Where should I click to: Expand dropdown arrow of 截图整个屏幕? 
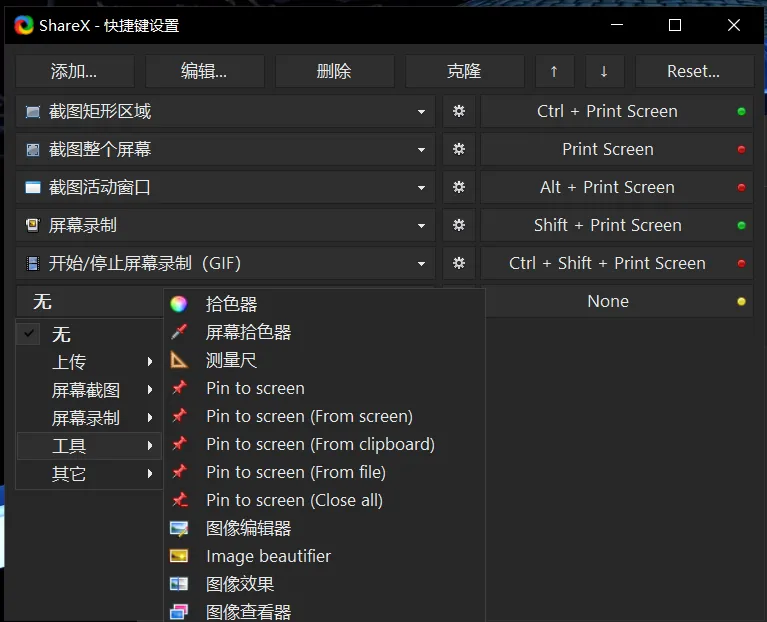coord(421,150)
